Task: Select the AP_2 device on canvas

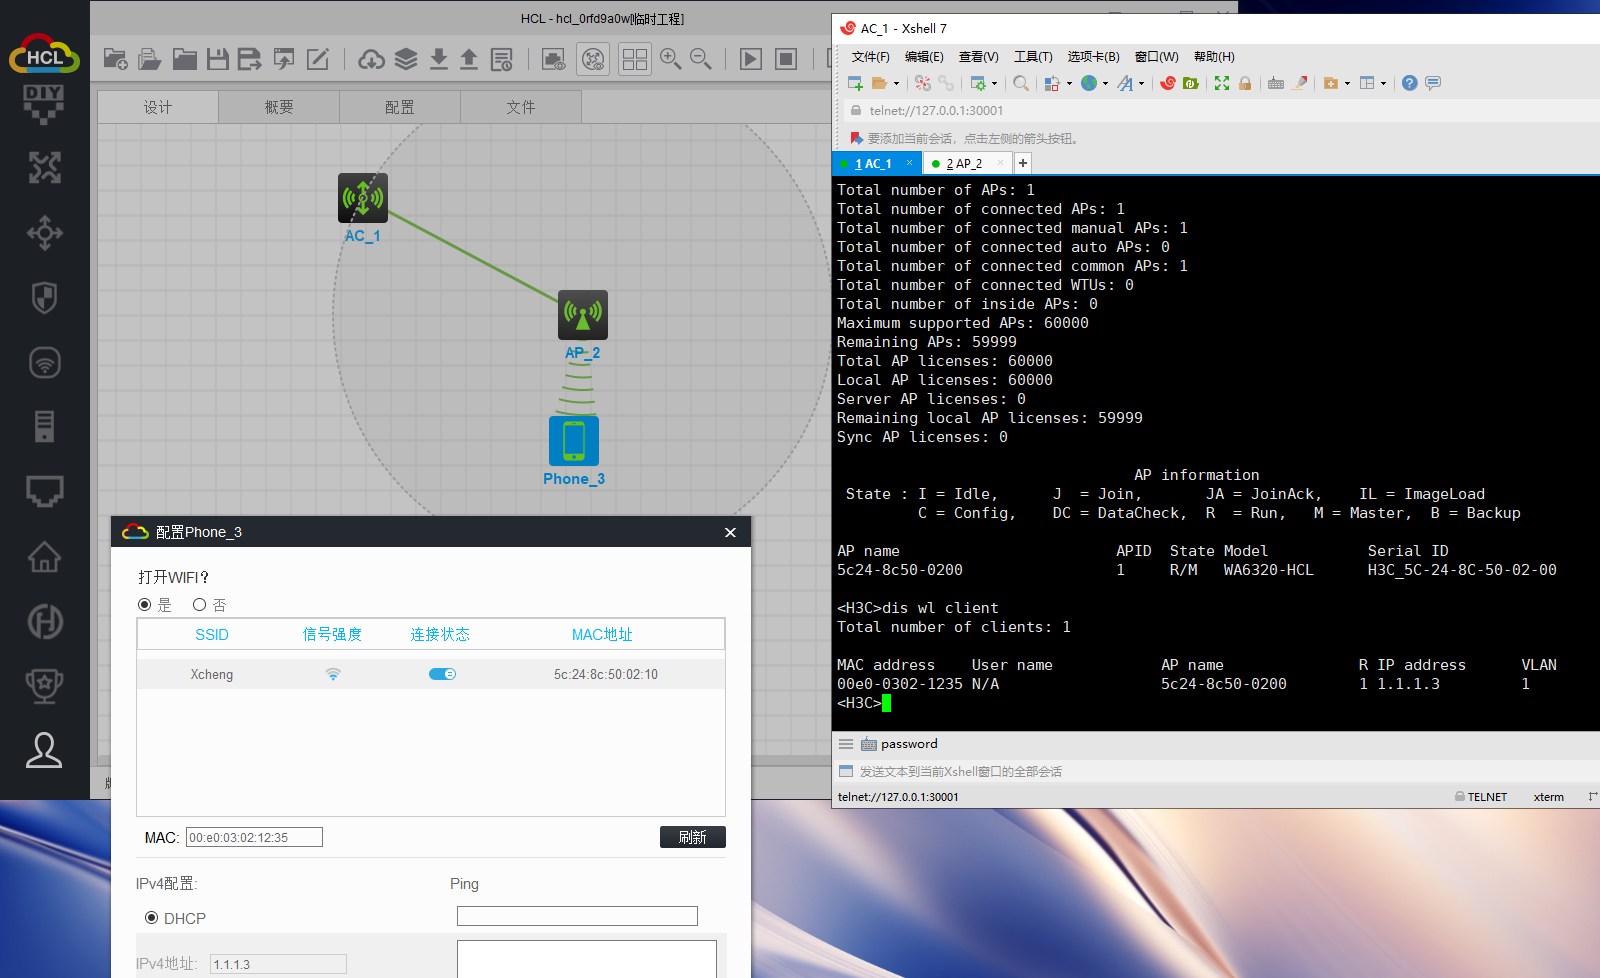Action: pos(582,316)
